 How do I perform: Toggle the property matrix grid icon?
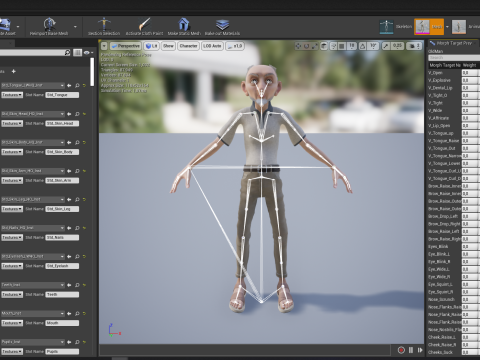[77, 52]
